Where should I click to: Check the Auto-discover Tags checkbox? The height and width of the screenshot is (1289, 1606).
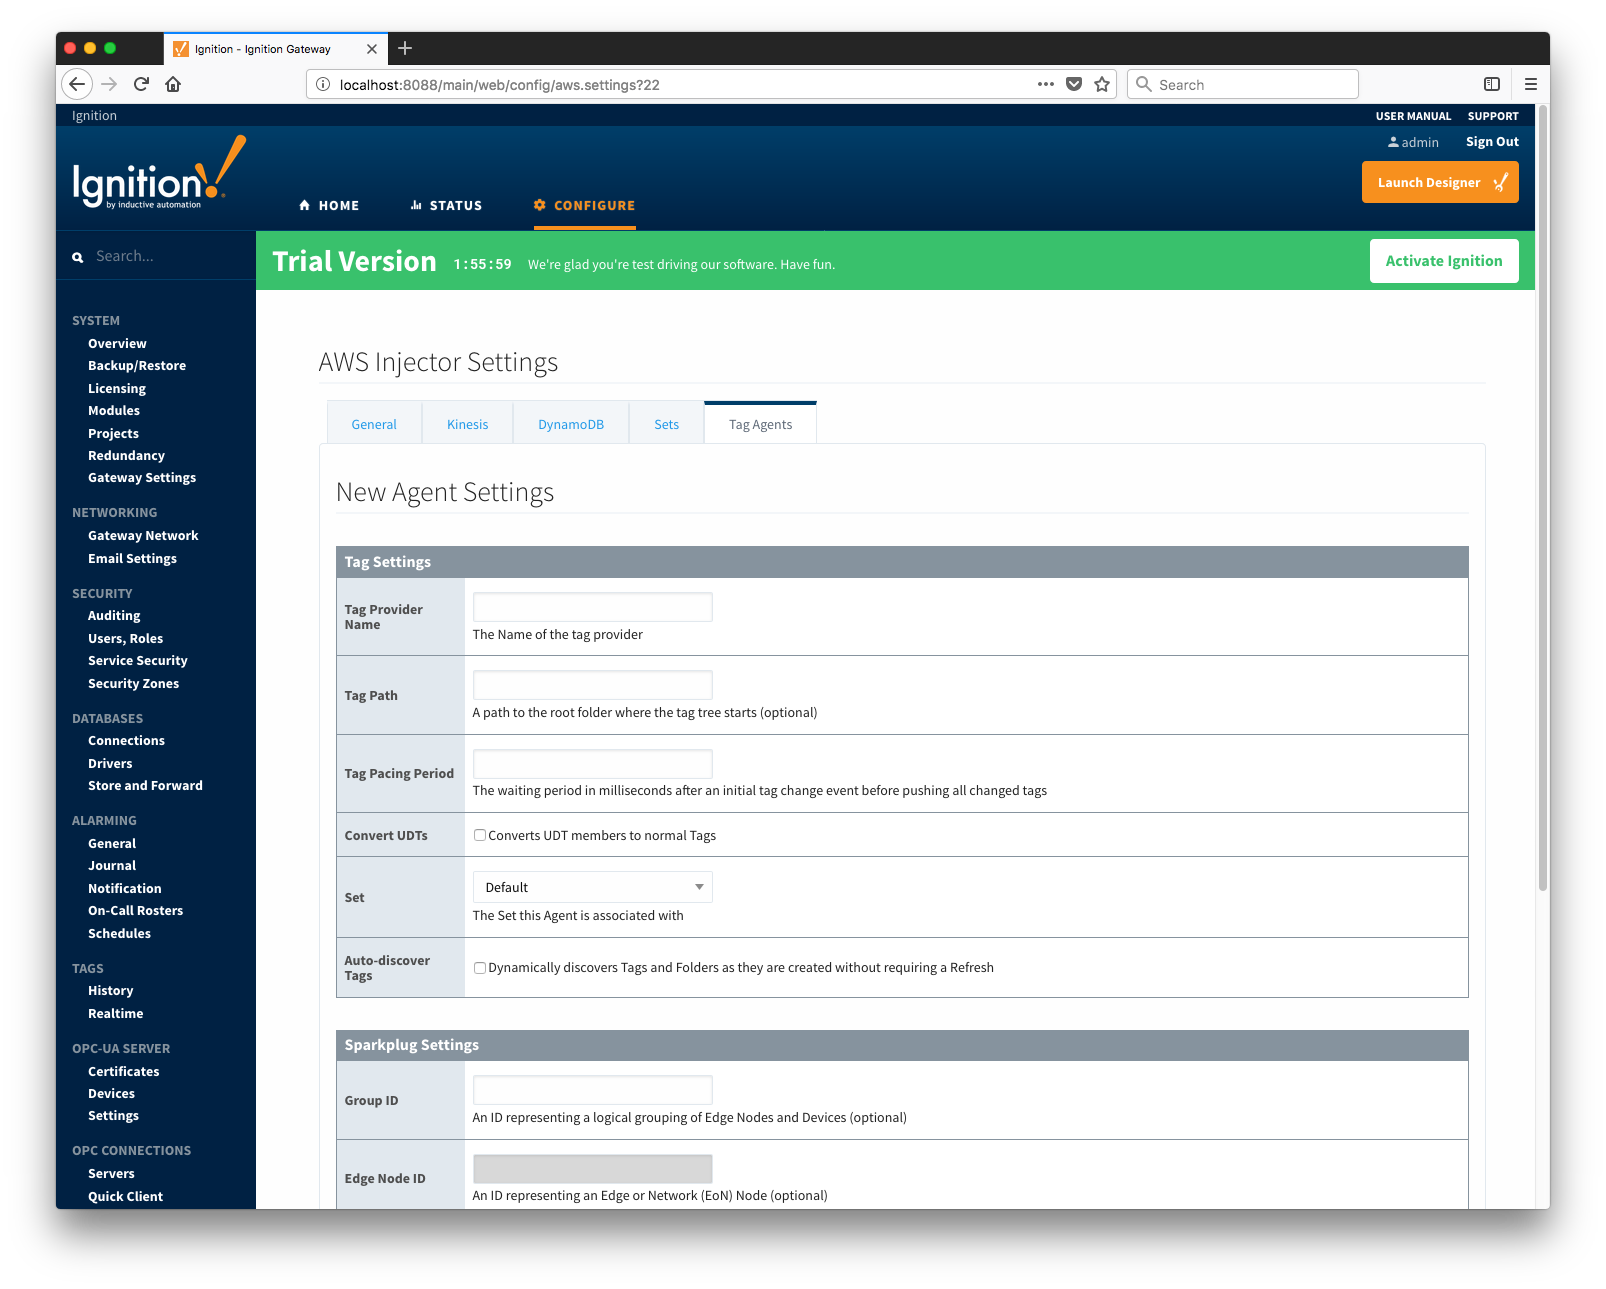(x=480, y=968)
